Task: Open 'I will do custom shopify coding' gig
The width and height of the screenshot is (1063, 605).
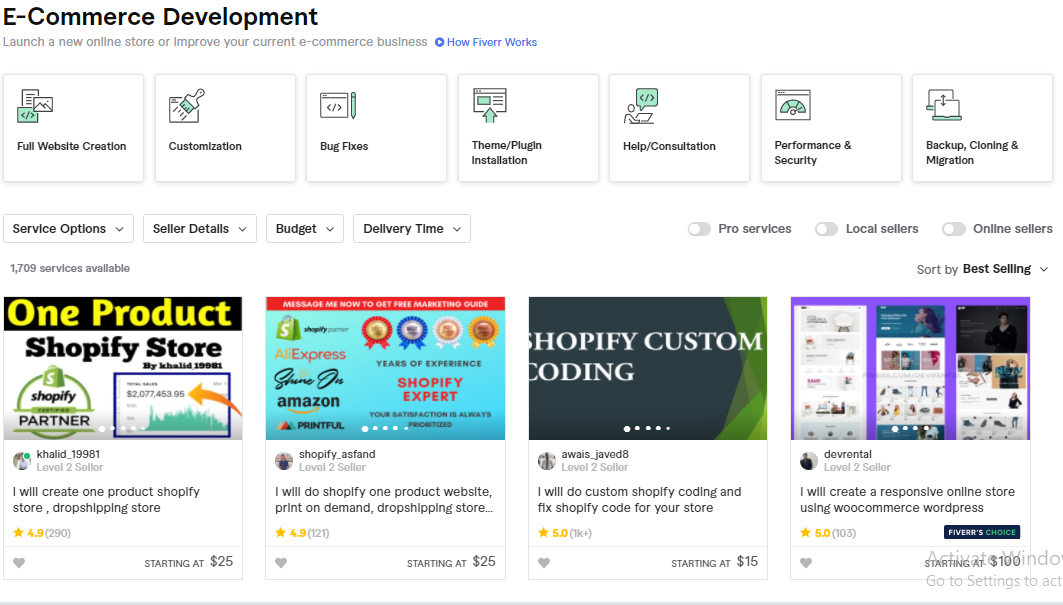Action: (x=639, y=500)
